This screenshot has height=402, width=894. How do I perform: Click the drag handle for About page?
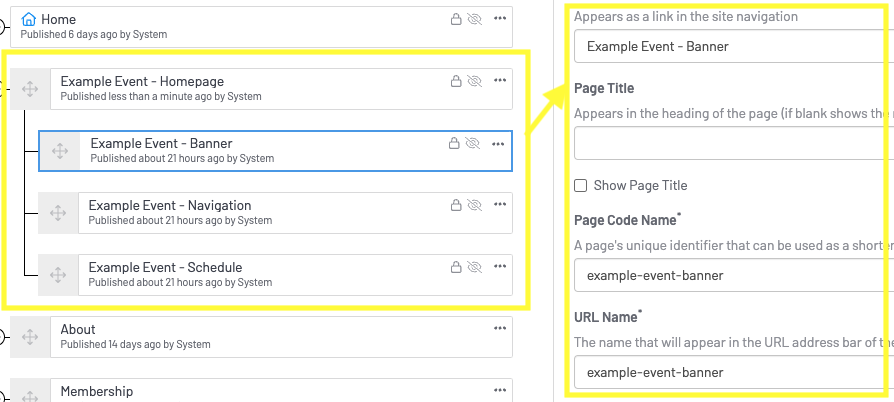[x=30, y=337]
